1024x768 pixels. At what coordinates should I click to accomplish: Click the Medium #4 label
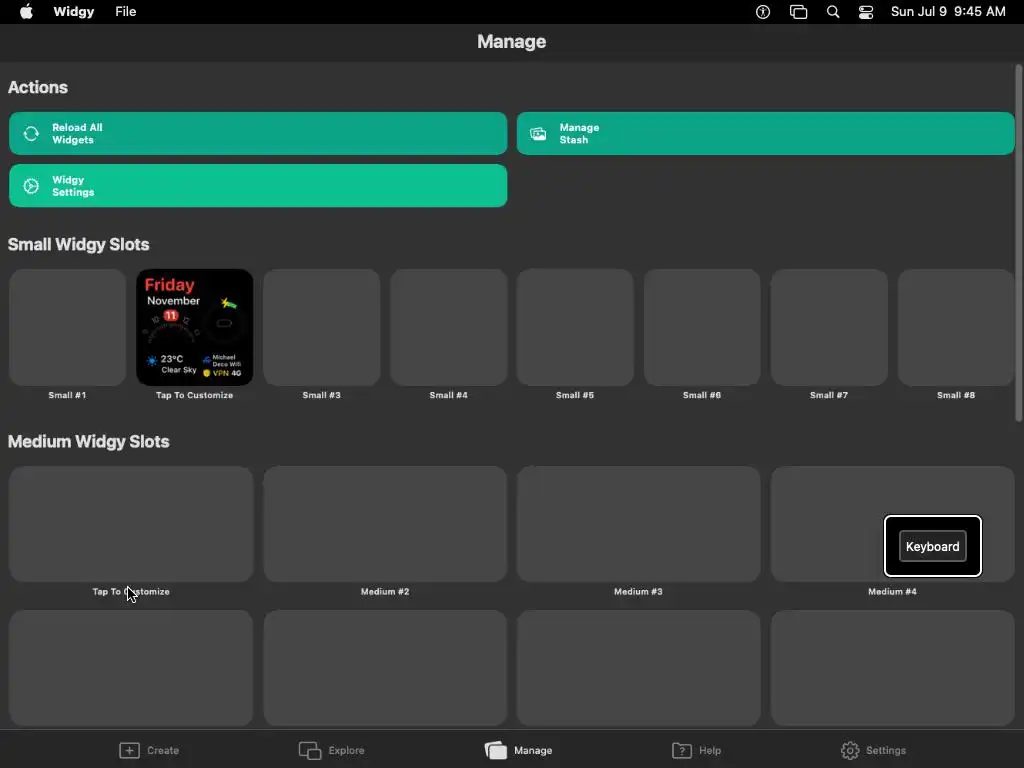coord(892,592)
